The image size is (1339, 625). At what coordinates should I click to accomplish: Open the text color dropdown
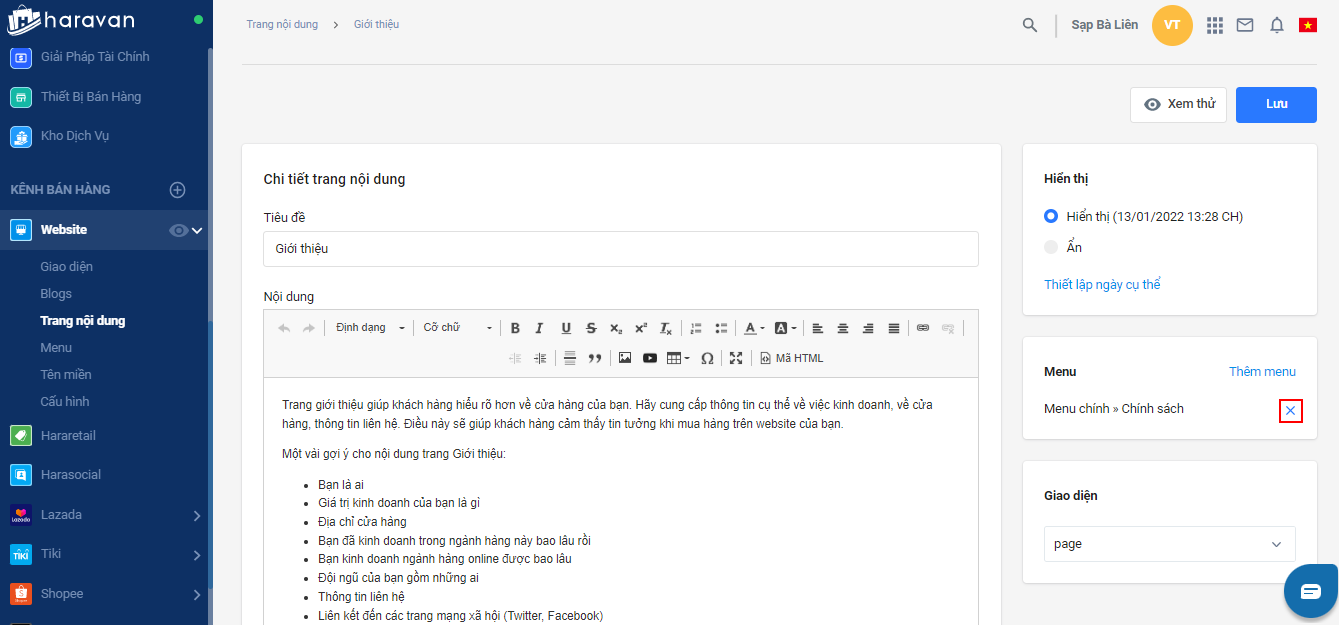[x=756, y=328]
